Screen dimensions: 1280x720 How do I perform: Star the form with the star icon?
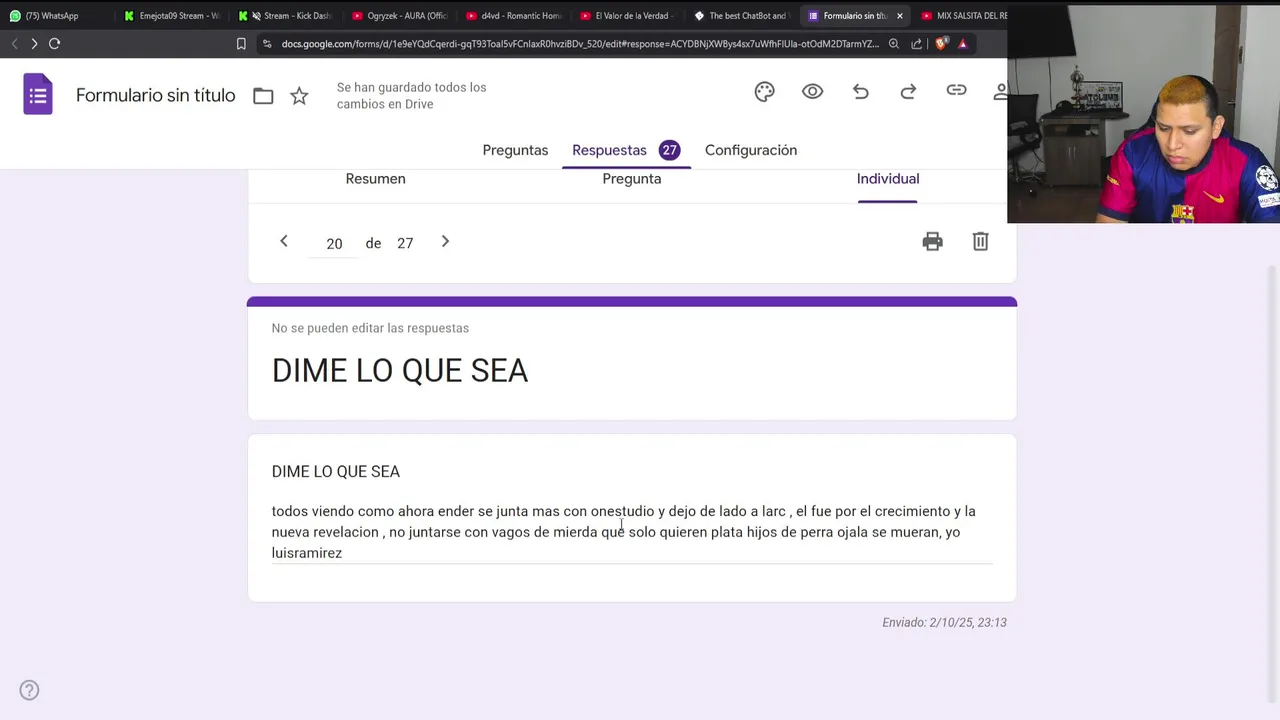point(299,96)
